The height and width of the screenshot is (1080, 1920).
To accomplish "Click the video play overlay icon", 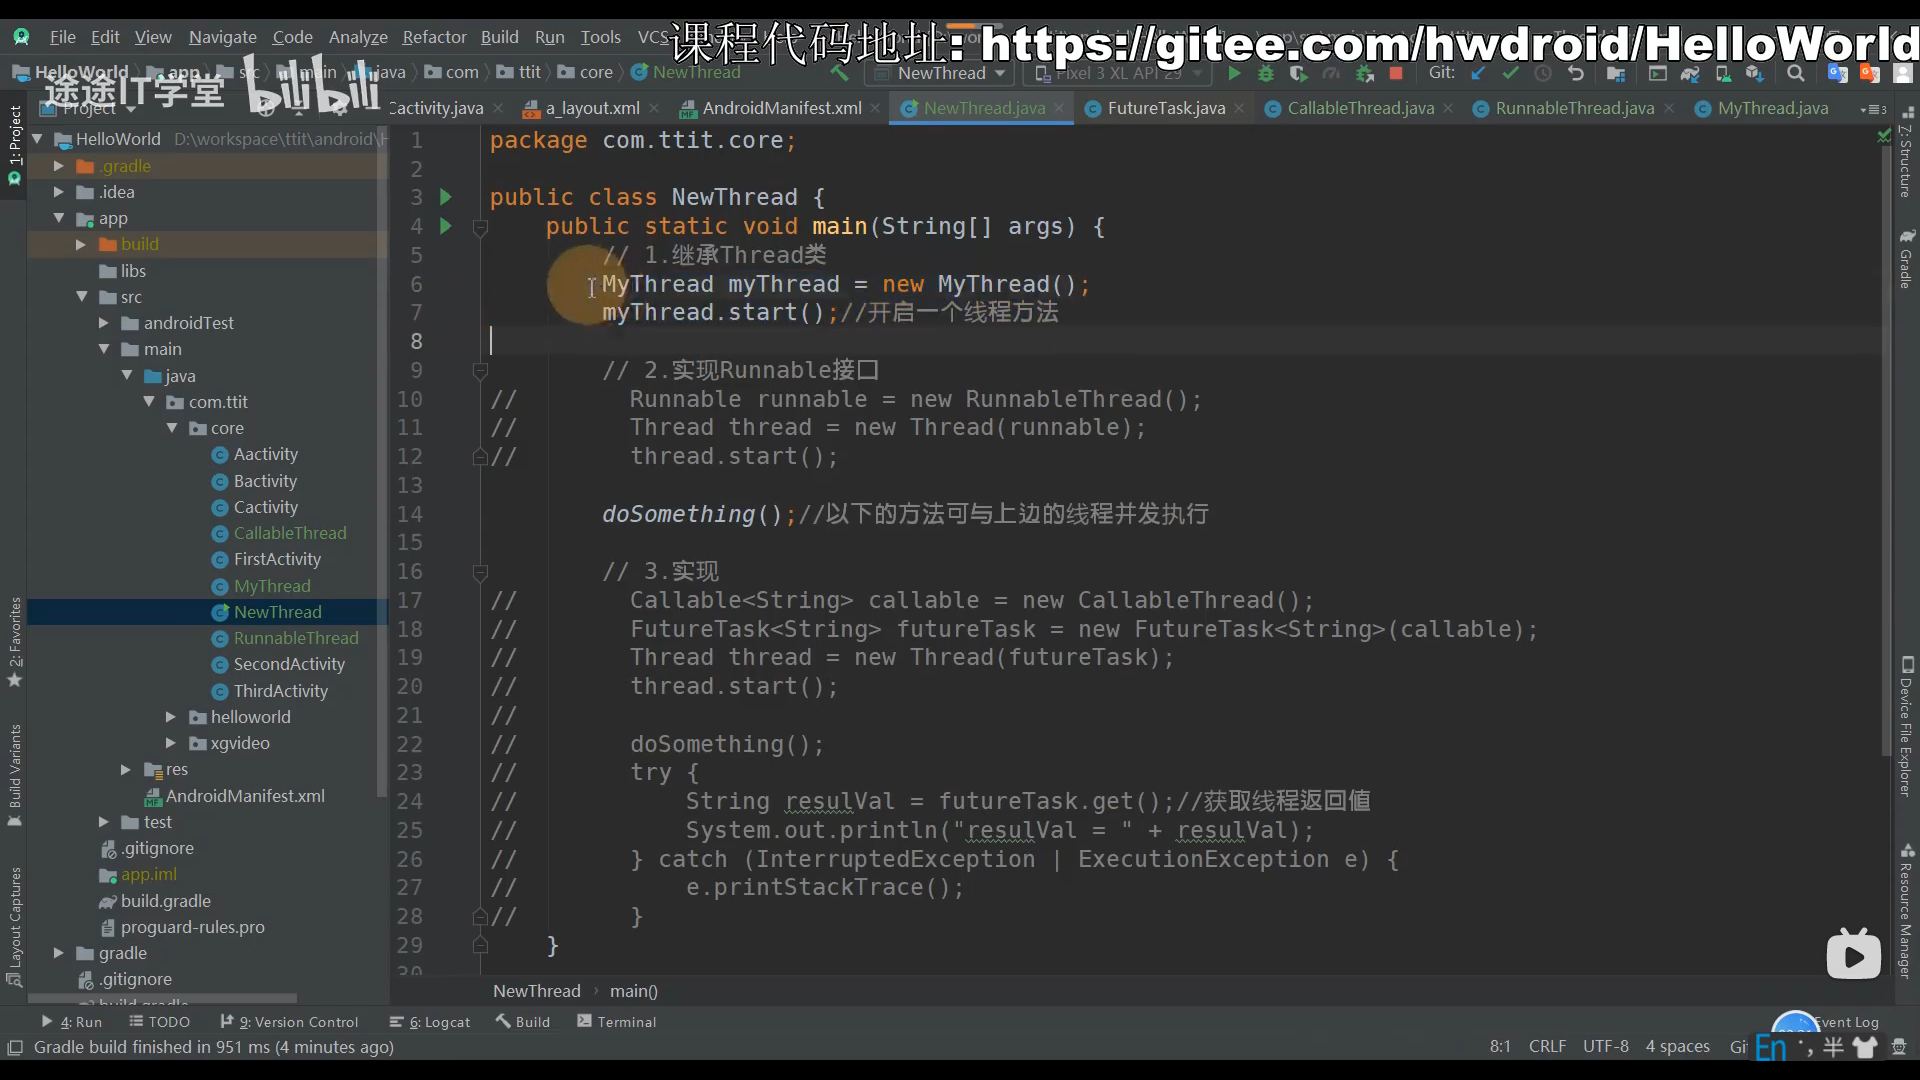I will (1853, 955).
